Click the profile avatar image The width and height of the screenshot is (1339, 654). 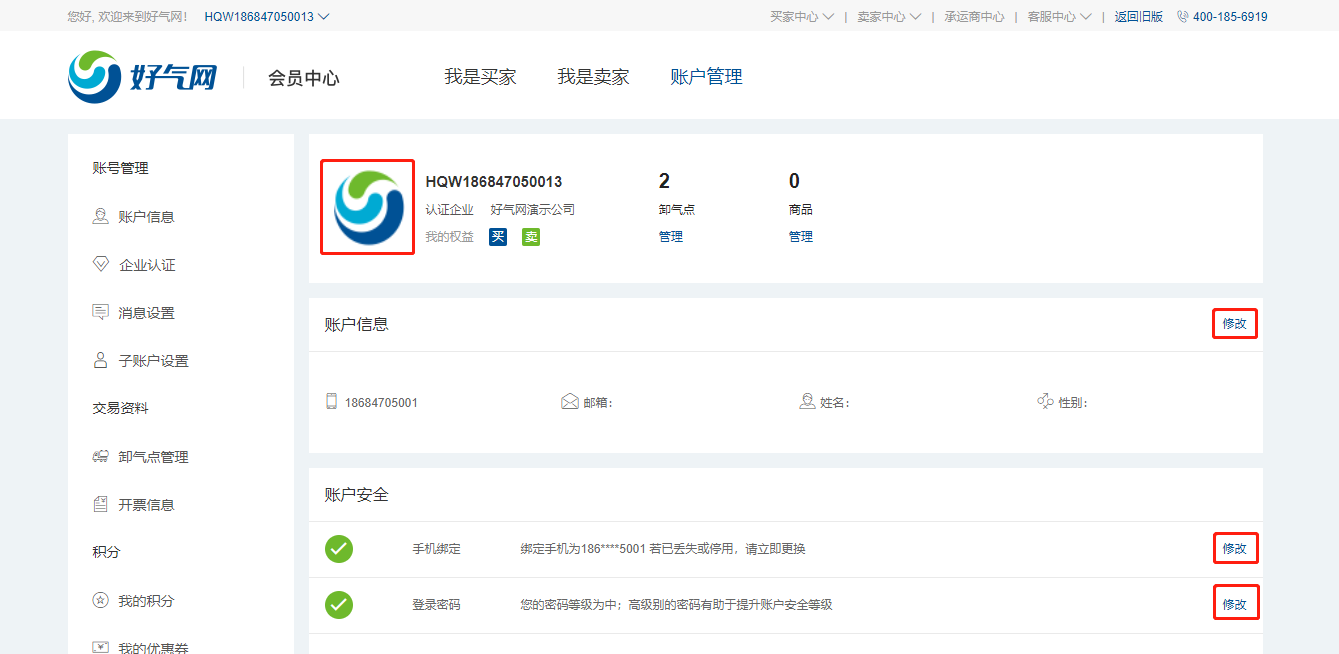[x=367, y=208]
